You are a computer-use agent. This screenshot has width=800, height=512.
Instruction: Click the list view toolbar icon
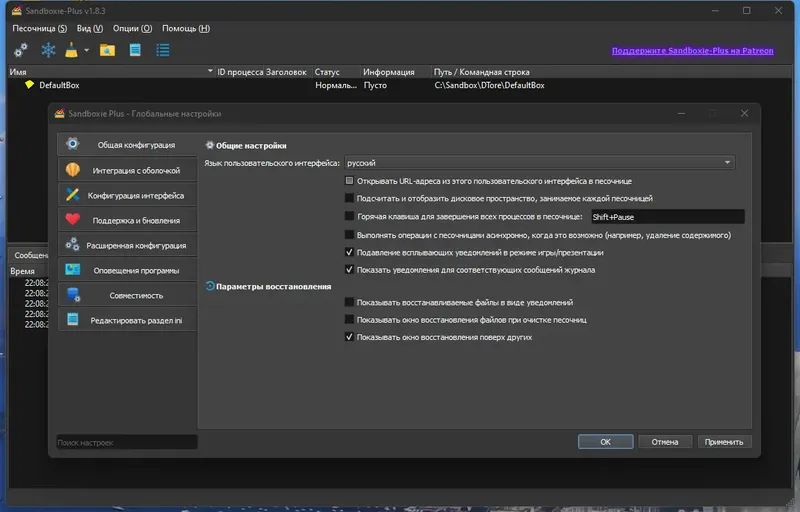point(163,50)
